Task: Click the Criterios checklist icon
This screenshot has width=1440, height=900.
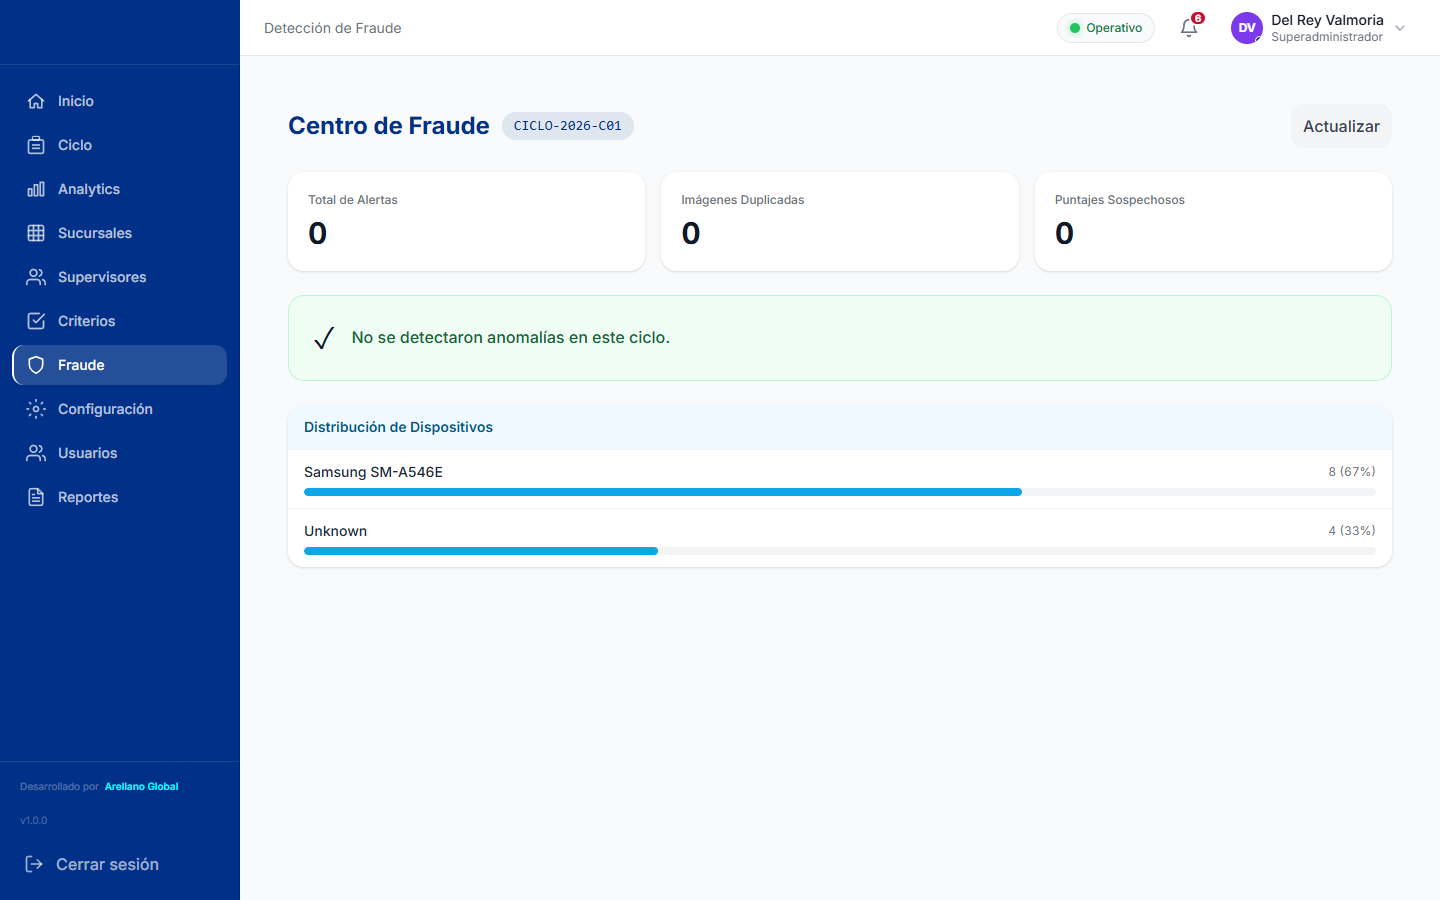Action: pyautogui.click(x=36, y=321)
